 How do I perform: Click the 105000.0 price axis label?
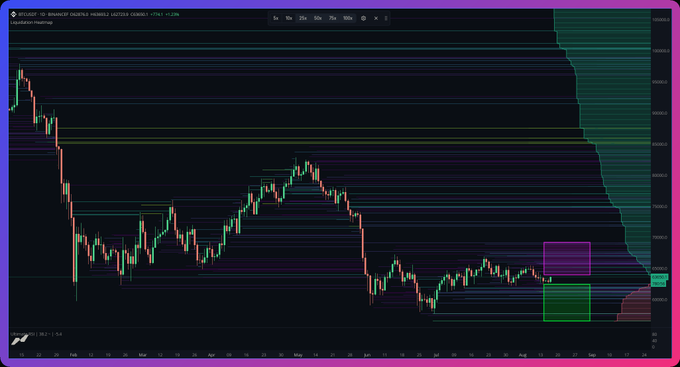[x=660, y=20]
